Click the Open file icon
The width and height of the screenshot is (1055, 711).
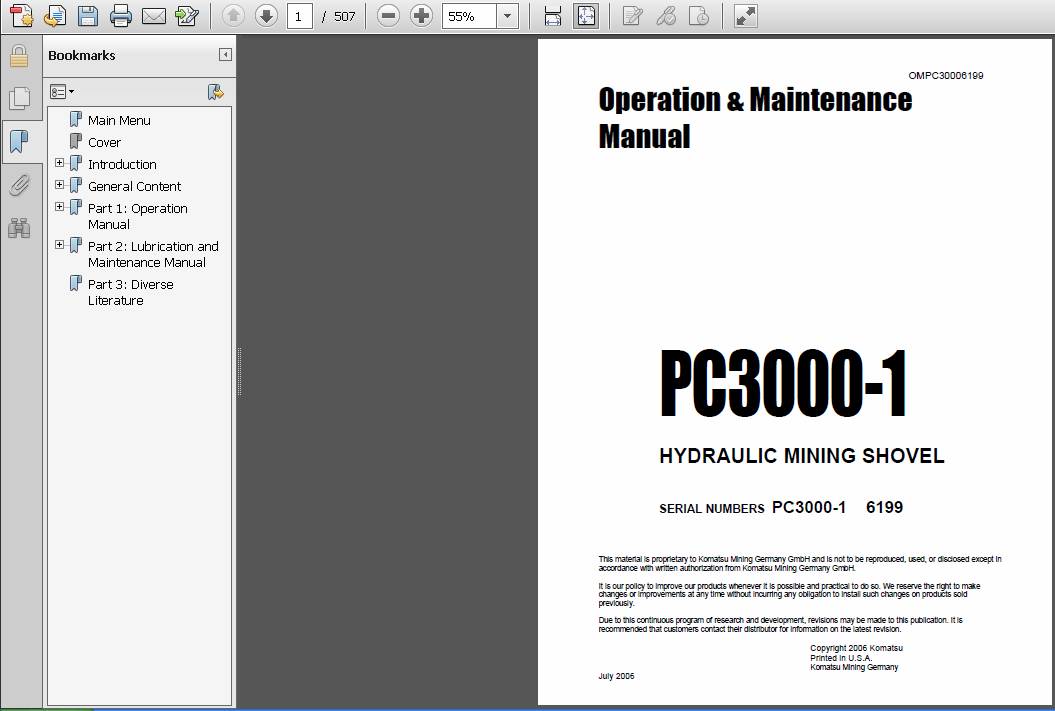[54, 15]
